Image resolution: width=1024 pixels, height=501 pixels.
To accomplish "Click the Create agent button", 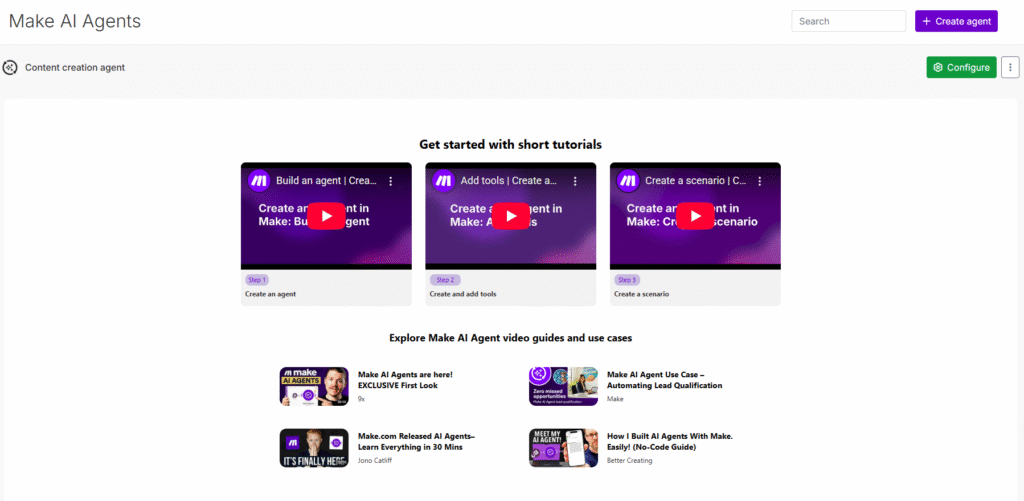I will 956,21.
